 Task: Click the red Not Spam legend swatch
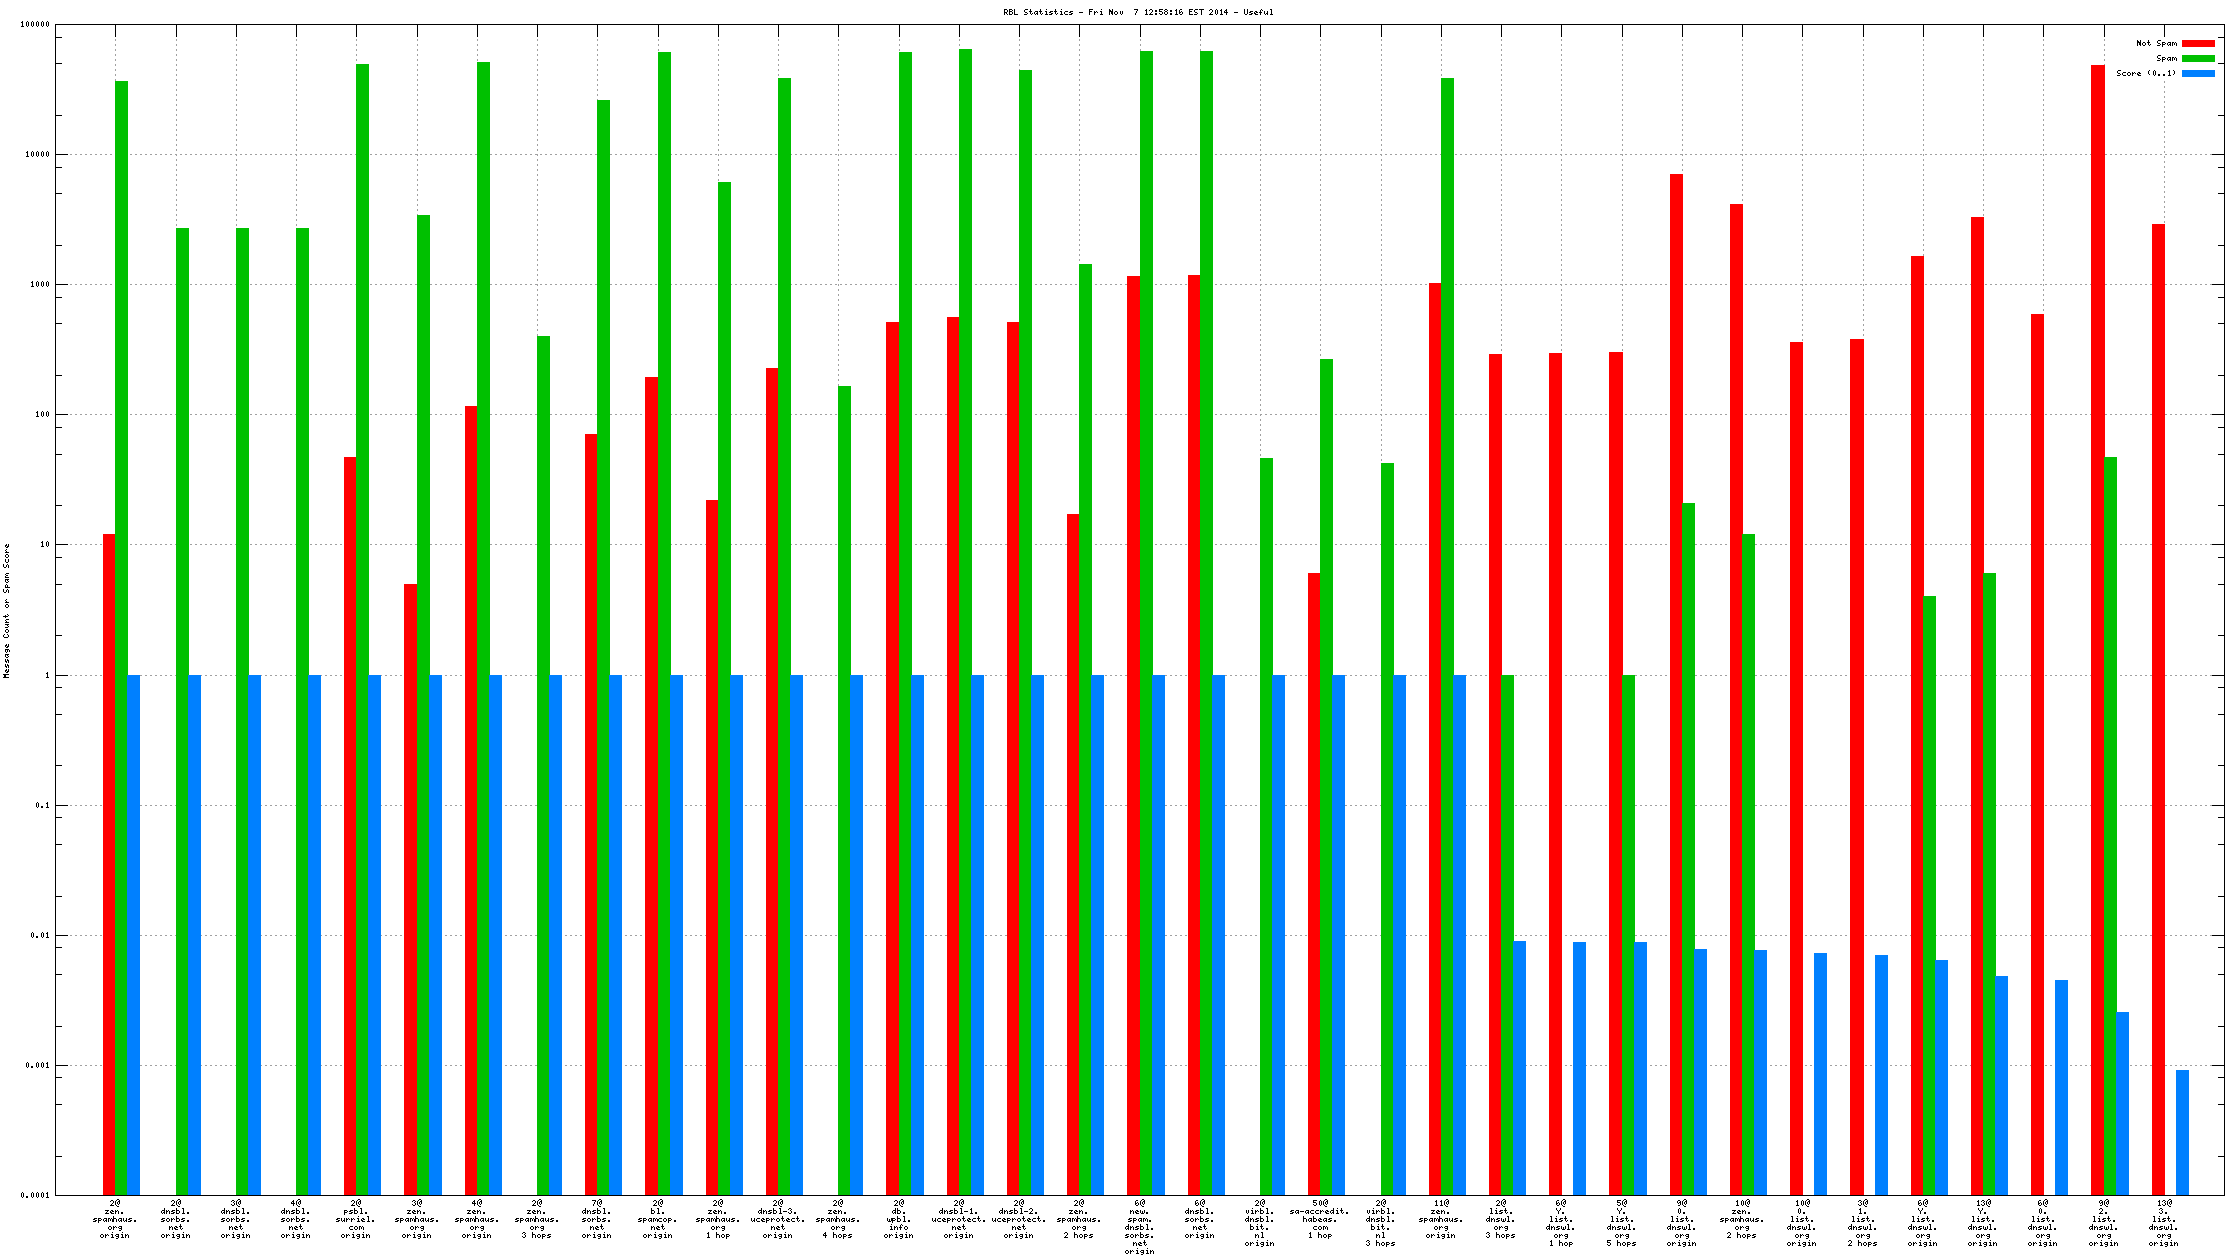pyautogui.click(x=2198, y=43)
